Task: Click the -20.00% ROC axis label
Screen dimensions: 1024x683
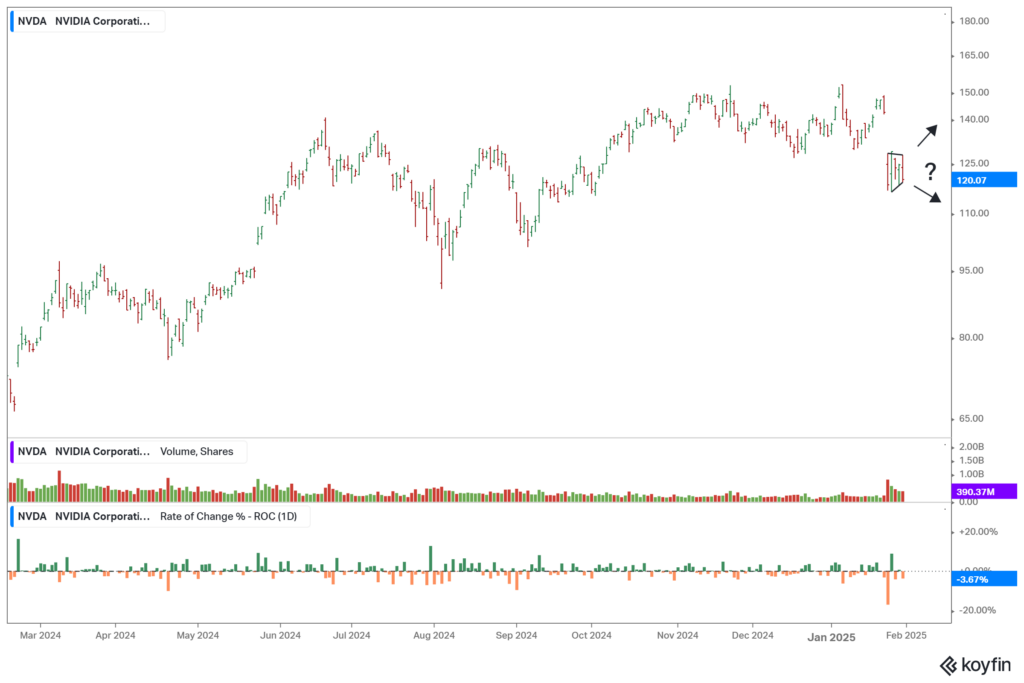Action: (x=978, y=611)
